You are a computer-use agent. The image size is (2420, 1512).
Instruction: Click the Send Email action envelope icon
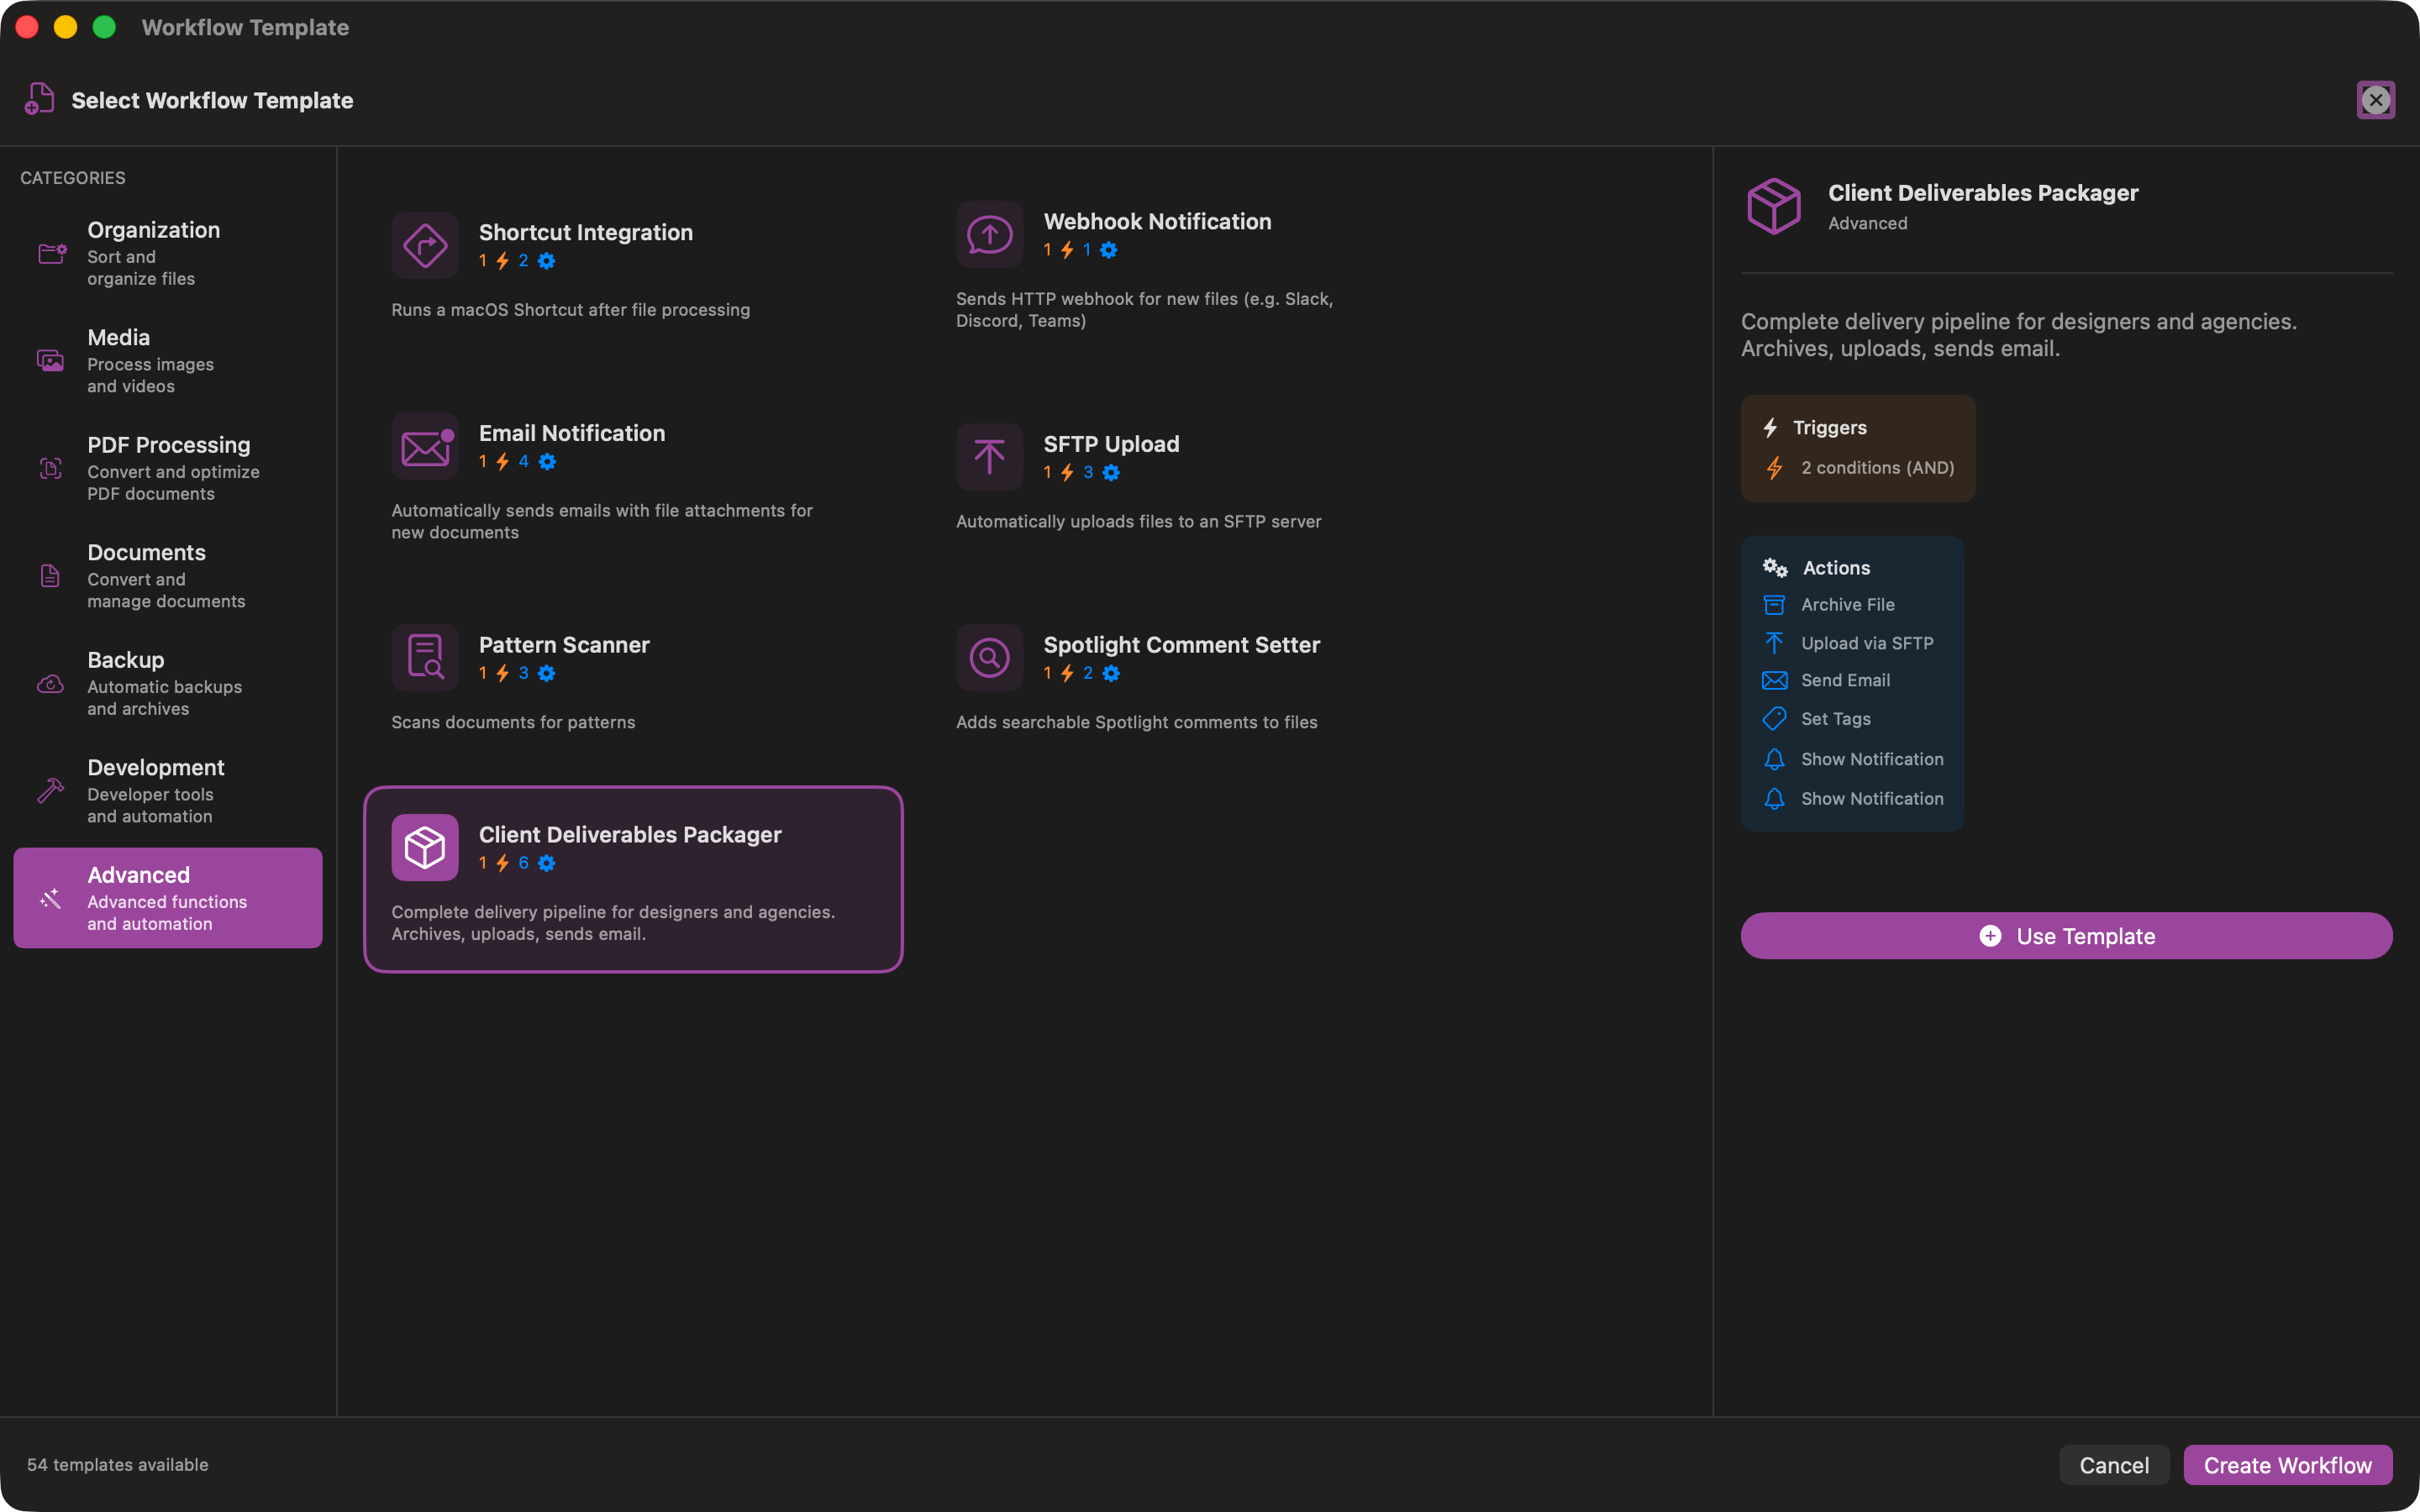point(1774,681)
